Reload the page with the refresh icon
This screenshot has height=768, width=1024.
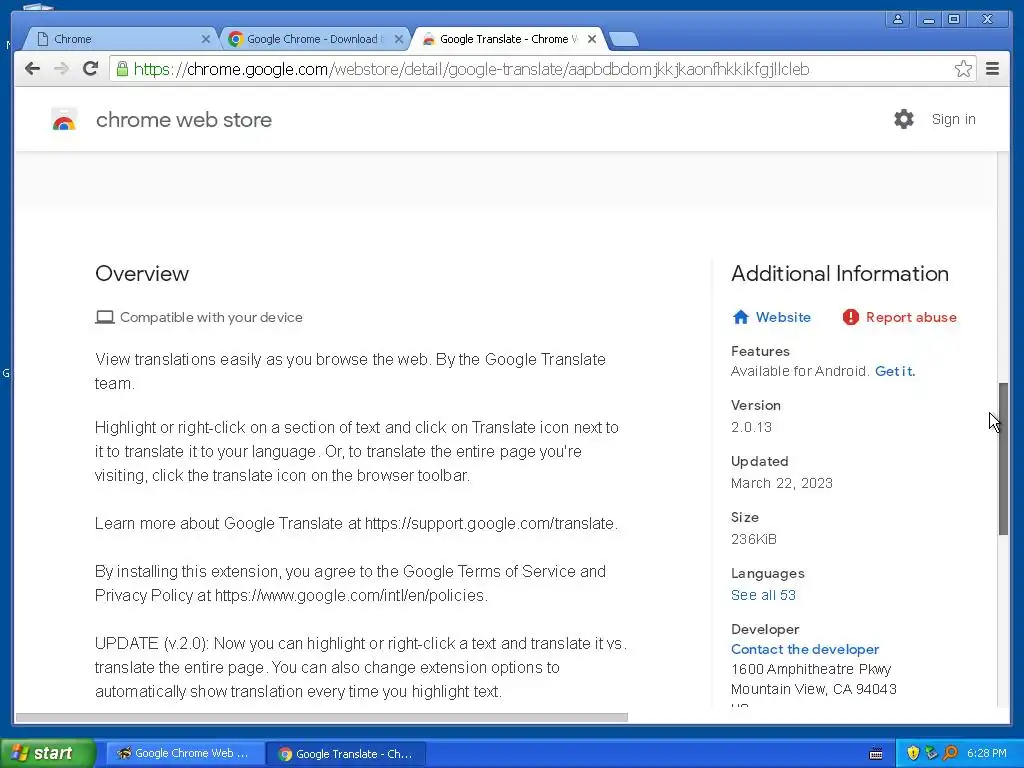click(91, 69)
